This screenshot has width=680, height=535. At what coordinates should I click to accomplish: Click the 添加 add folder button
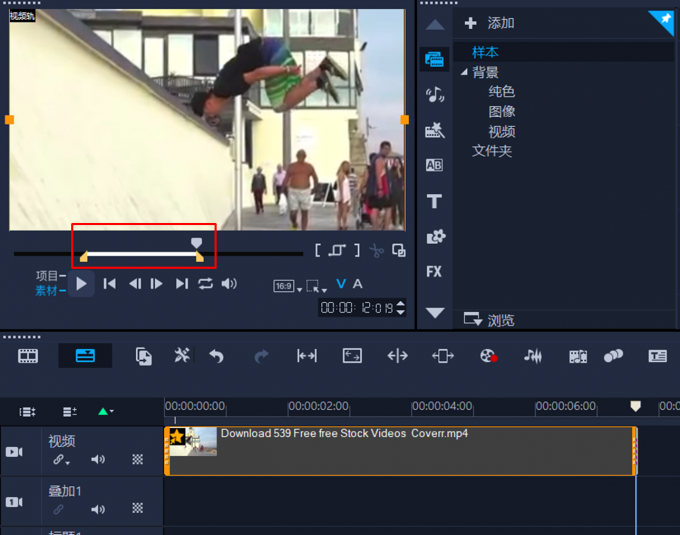[x=489, y=23]
